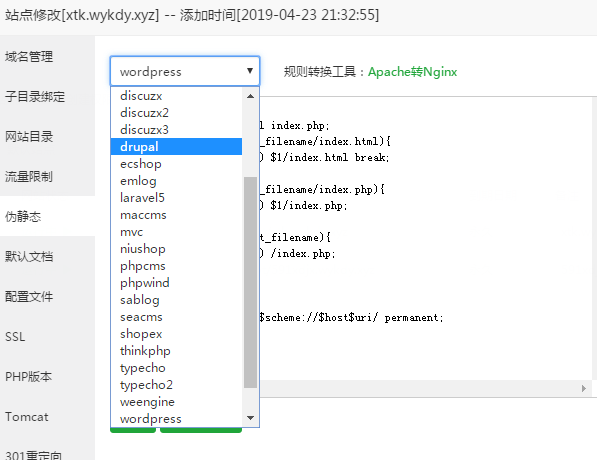Select weengine template
This screenshot has height=460, width=597.
click(176, 402)
